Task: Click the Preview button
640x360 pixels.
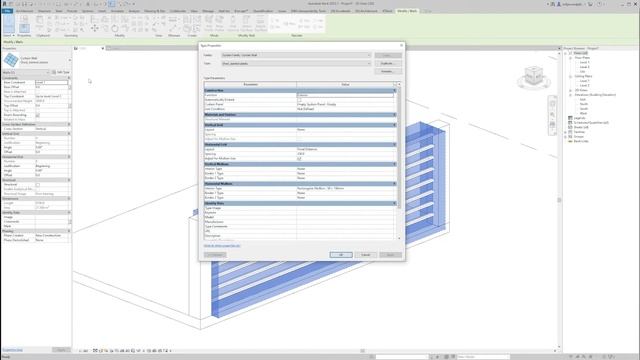Action: coord(215,255)
